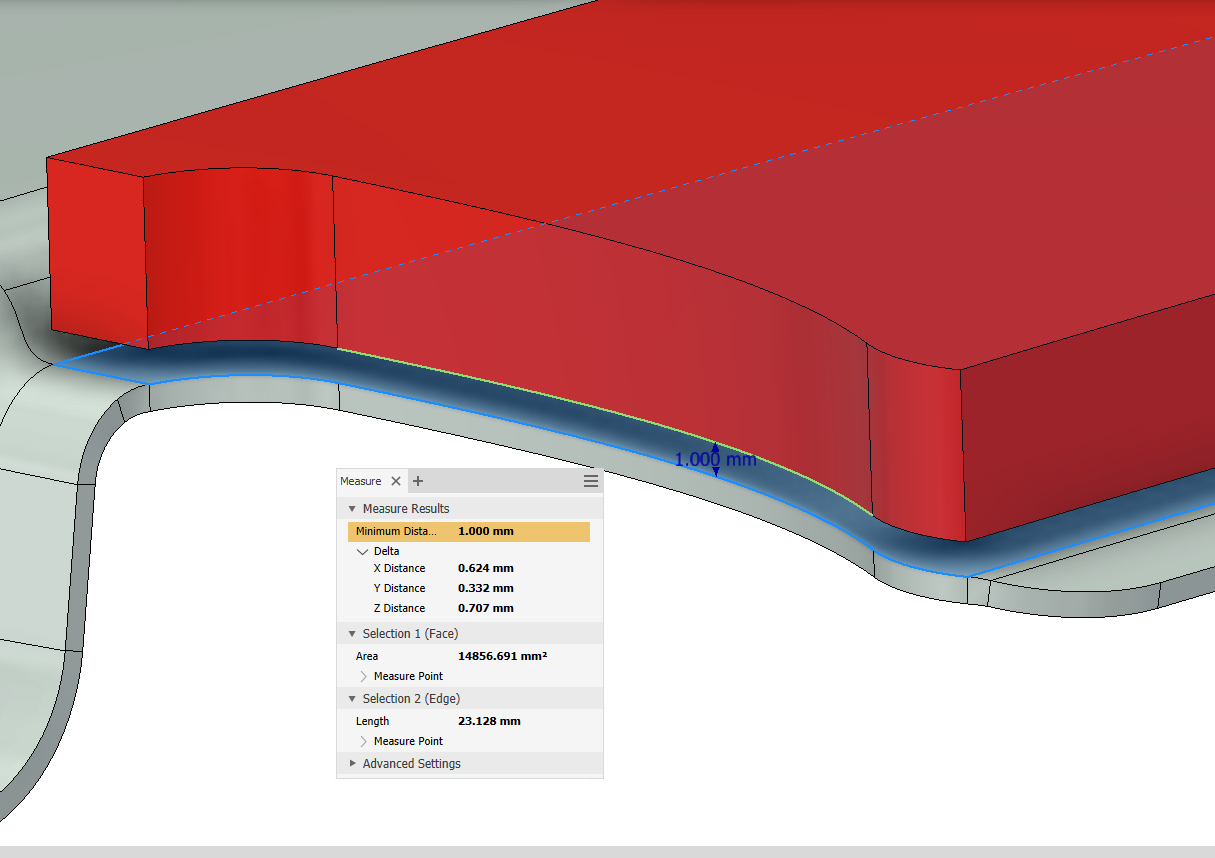
Task: Expand Measure Point under Selection 1 (Face)
Action: pyautogui.click(x=364, y=676)
